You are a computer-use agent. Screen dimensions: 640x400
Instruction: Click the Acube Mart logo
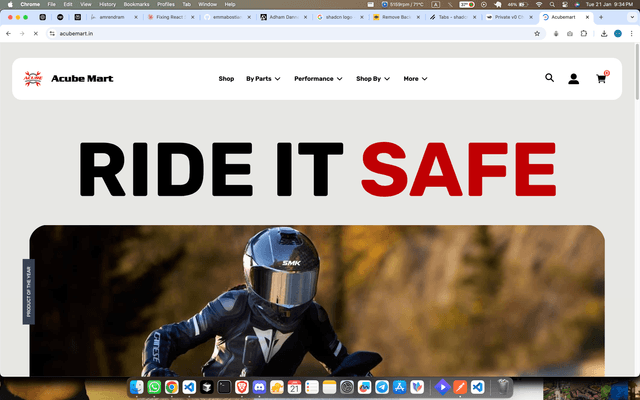pos(68,78)
